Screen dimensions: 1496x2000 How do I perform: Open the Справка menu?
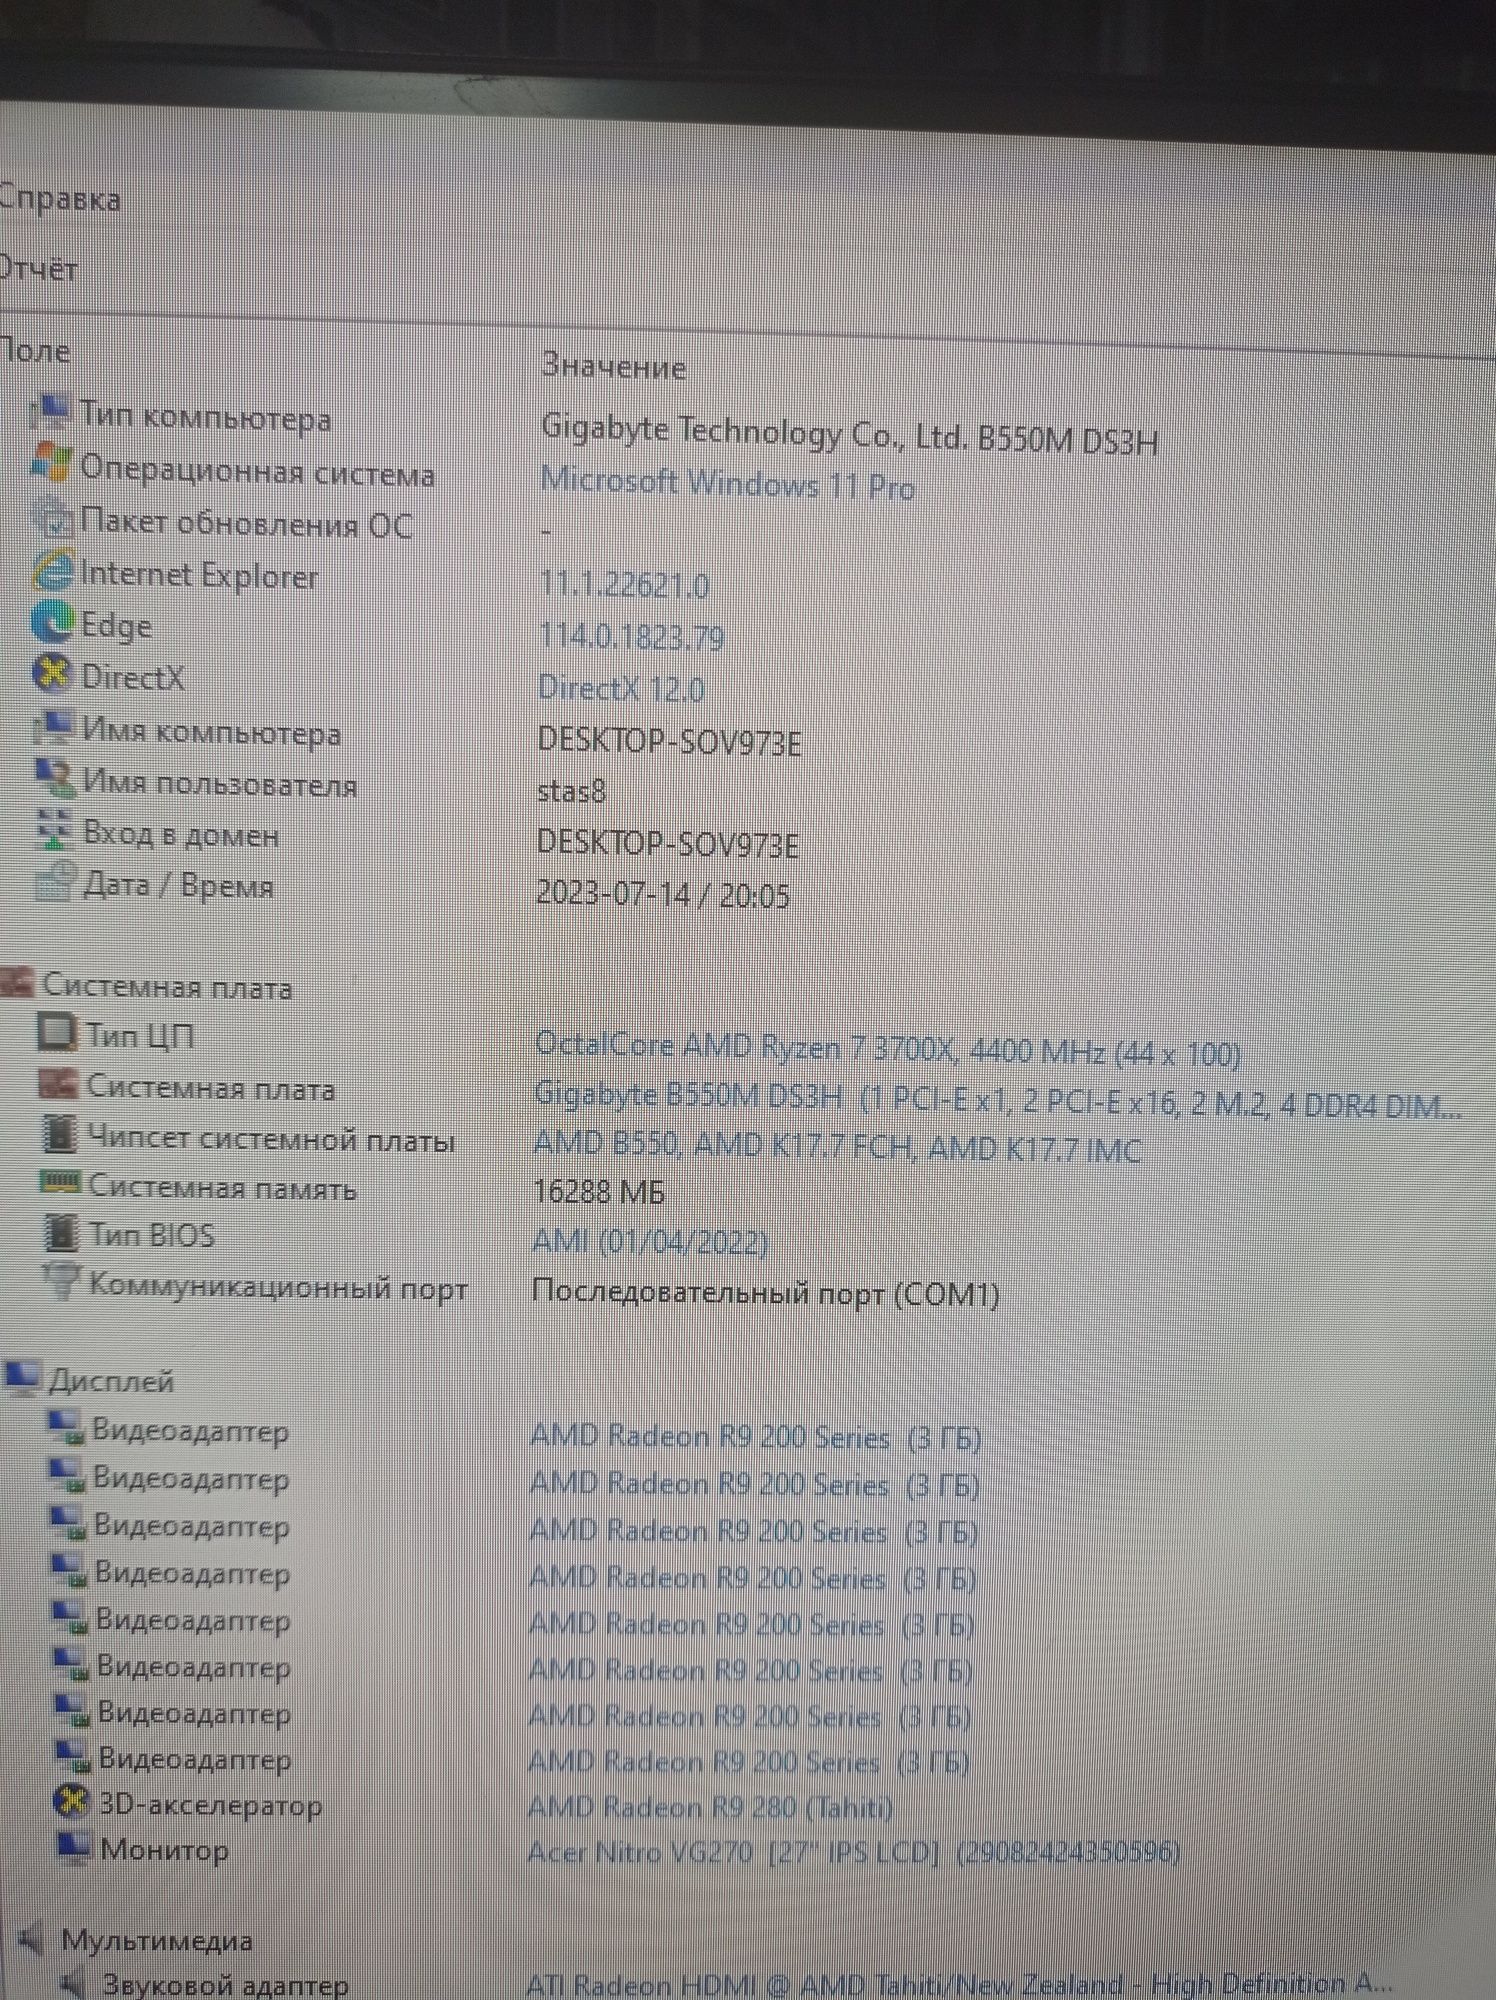pyautogui.click(x=60, y=199)
